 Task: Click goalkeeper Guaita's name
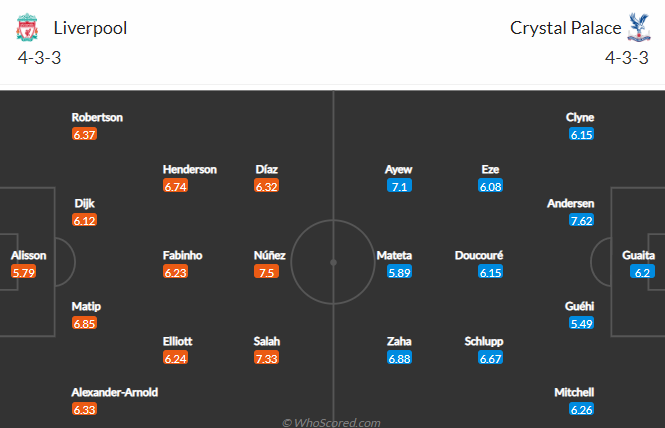click(638, 255)
